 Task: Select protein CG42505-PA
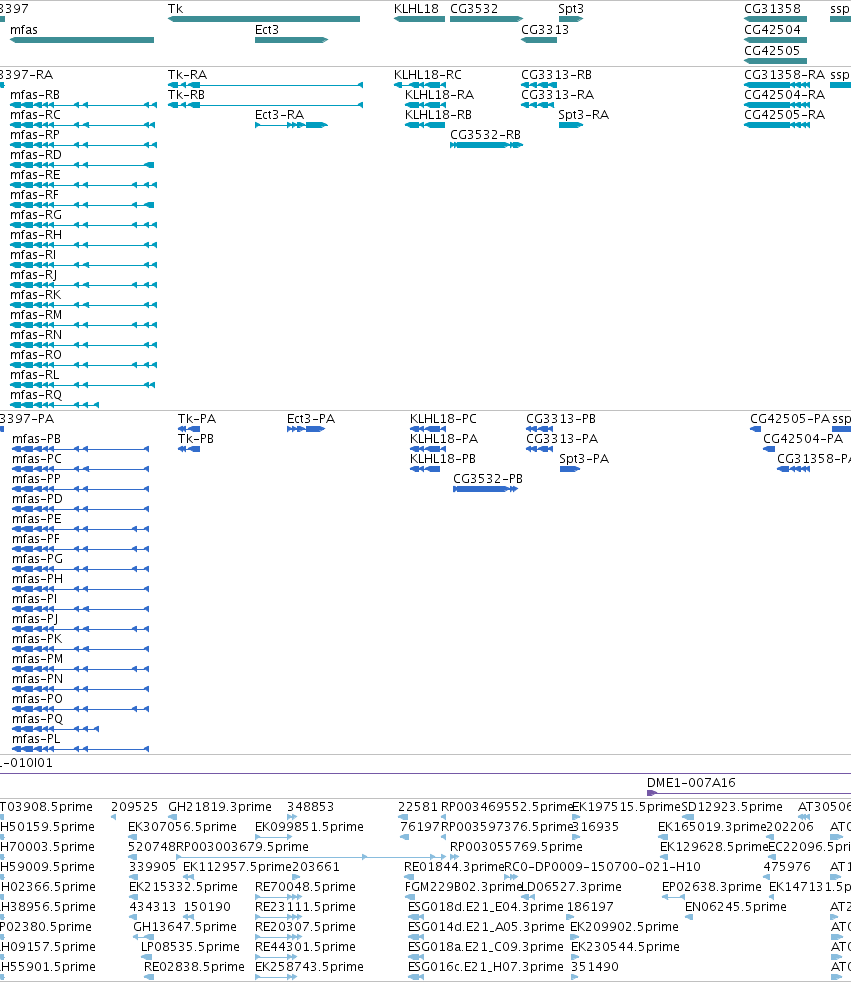[x=756, y=429]
